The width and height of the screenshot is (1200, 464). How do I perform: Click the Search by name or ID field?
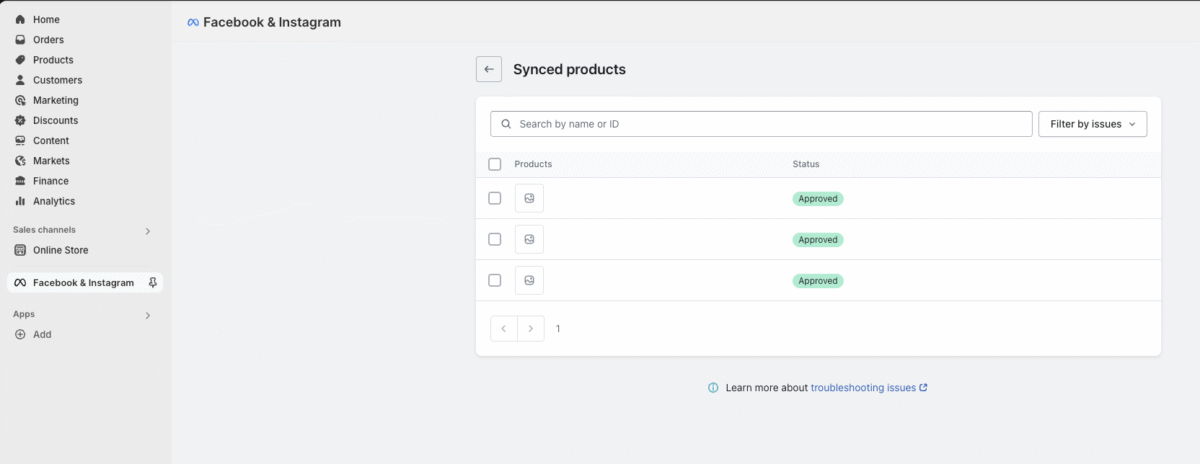[x=770, y=124]
